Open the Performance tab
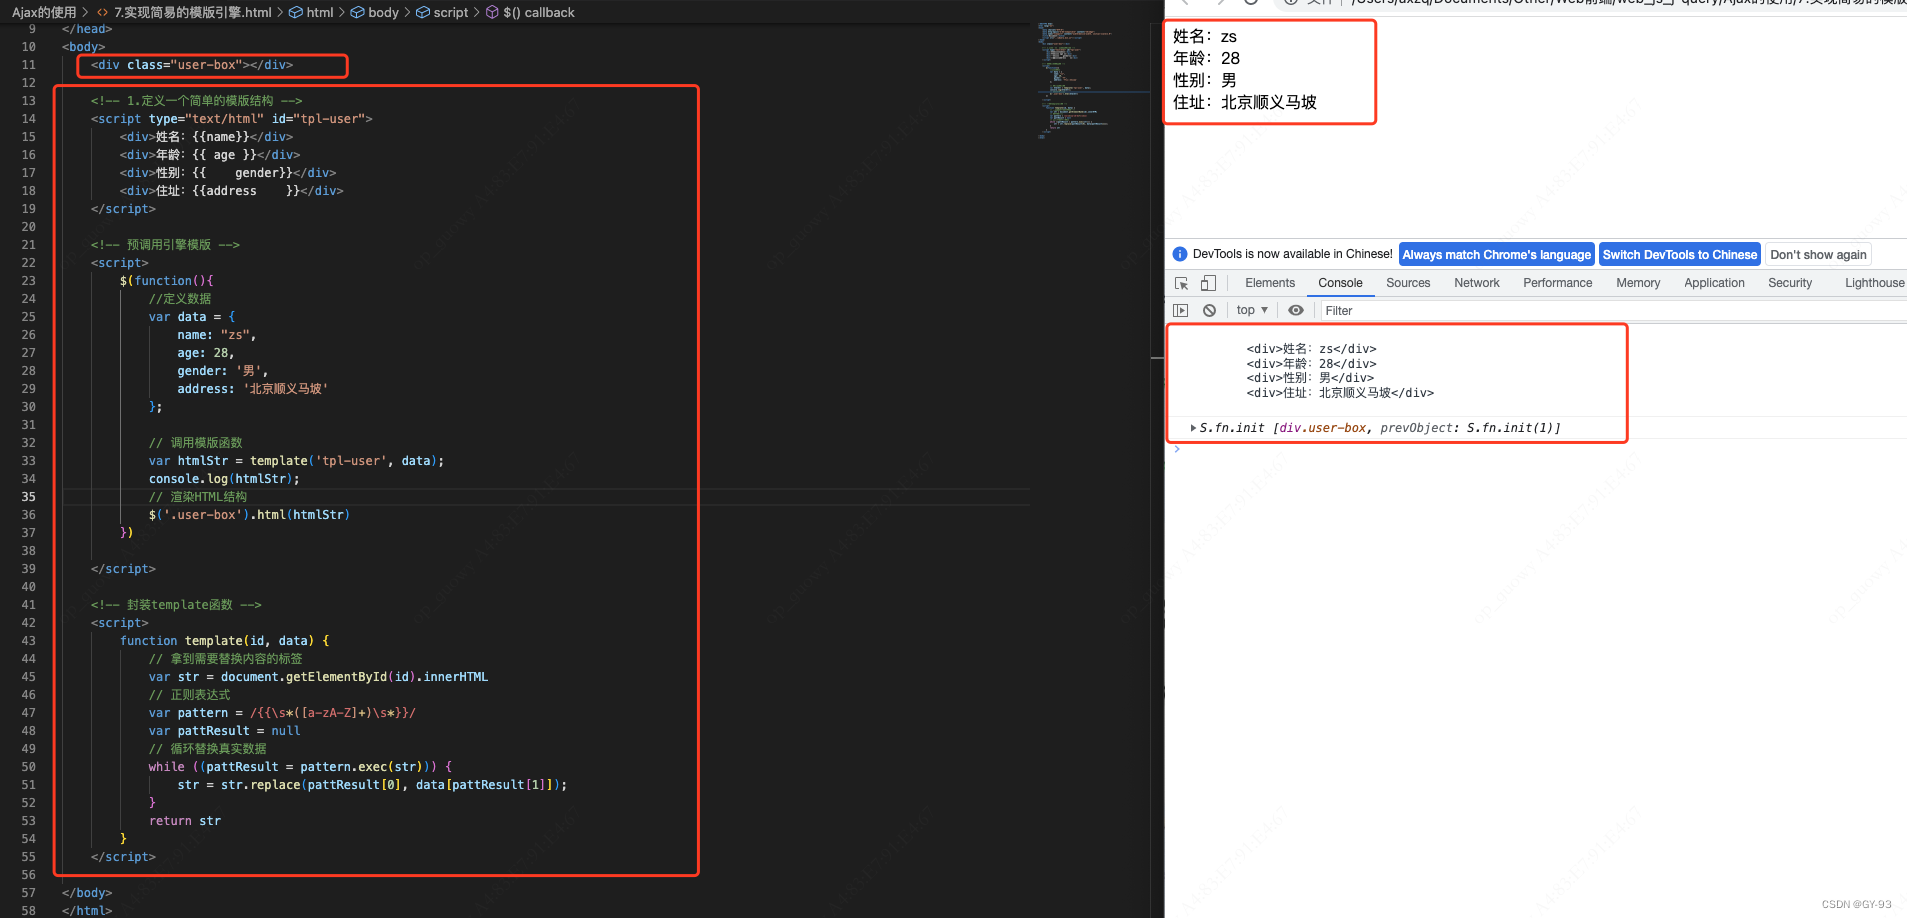The height and width of the screenshot is (918, 1907). 1557,283
